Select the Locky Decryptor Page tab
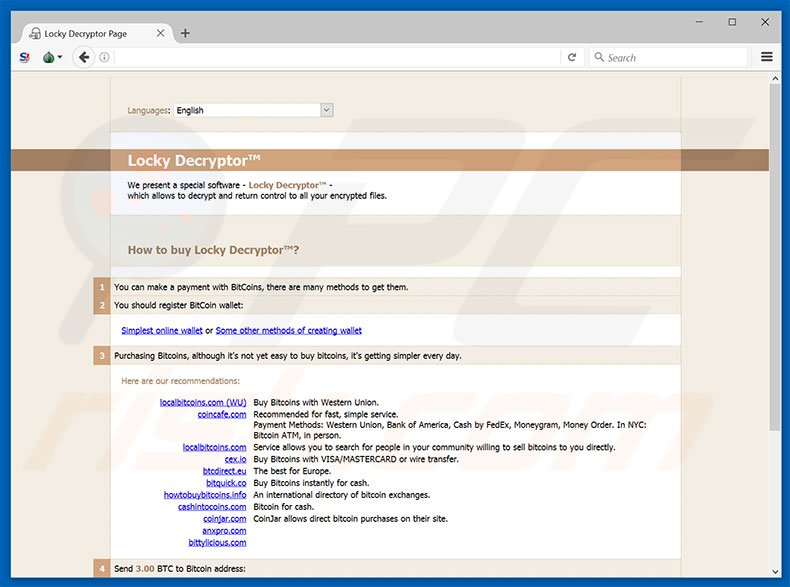790x587 pixels. [96, 33]
